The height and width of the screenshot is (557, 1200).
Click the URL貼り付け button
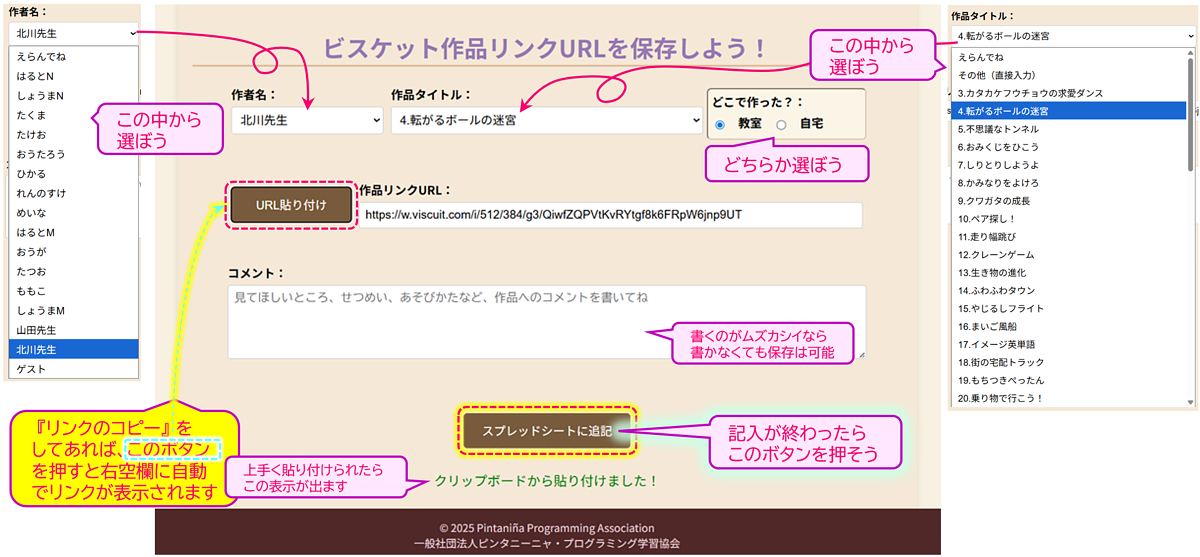click(x=291, y=205)
